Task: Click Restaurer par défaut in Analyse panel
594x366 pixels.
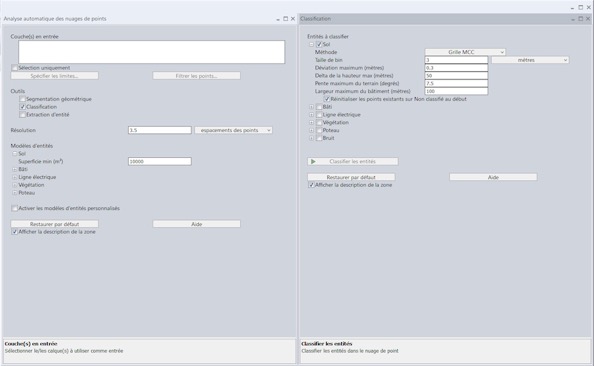Action: pos(55,224)
